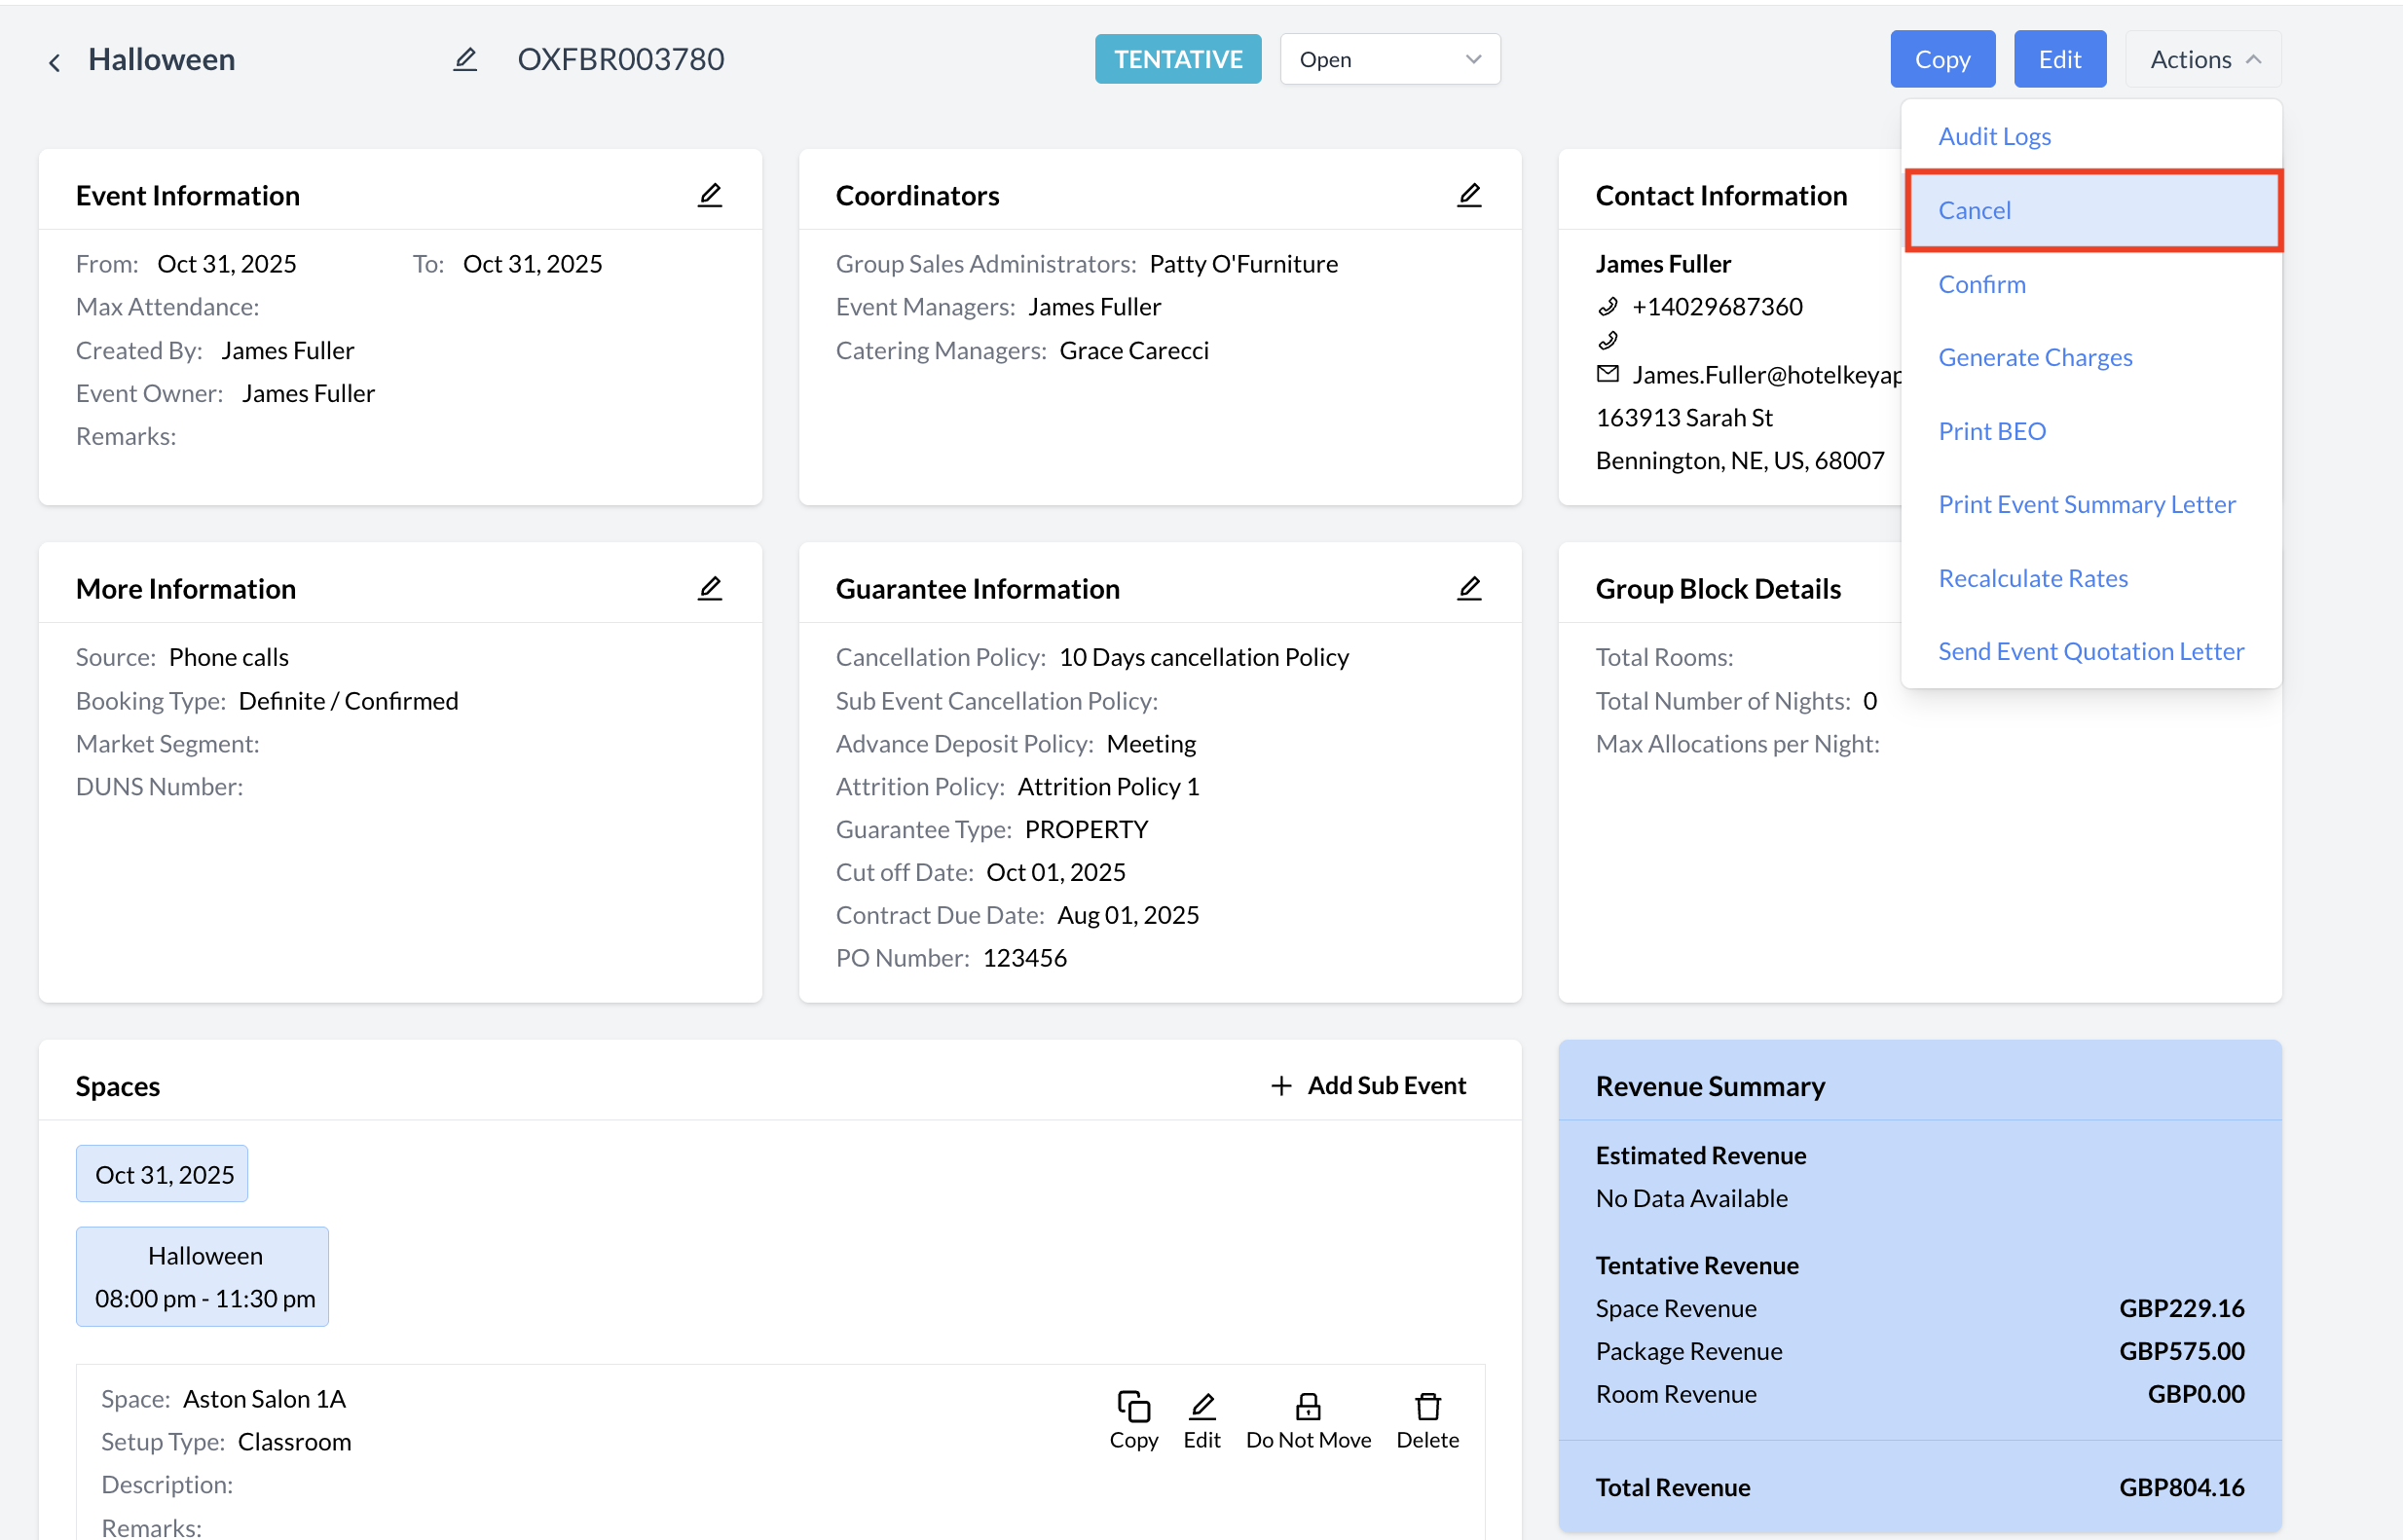
Task: Open the Open status dropdown
Action: click(1389, 60)
